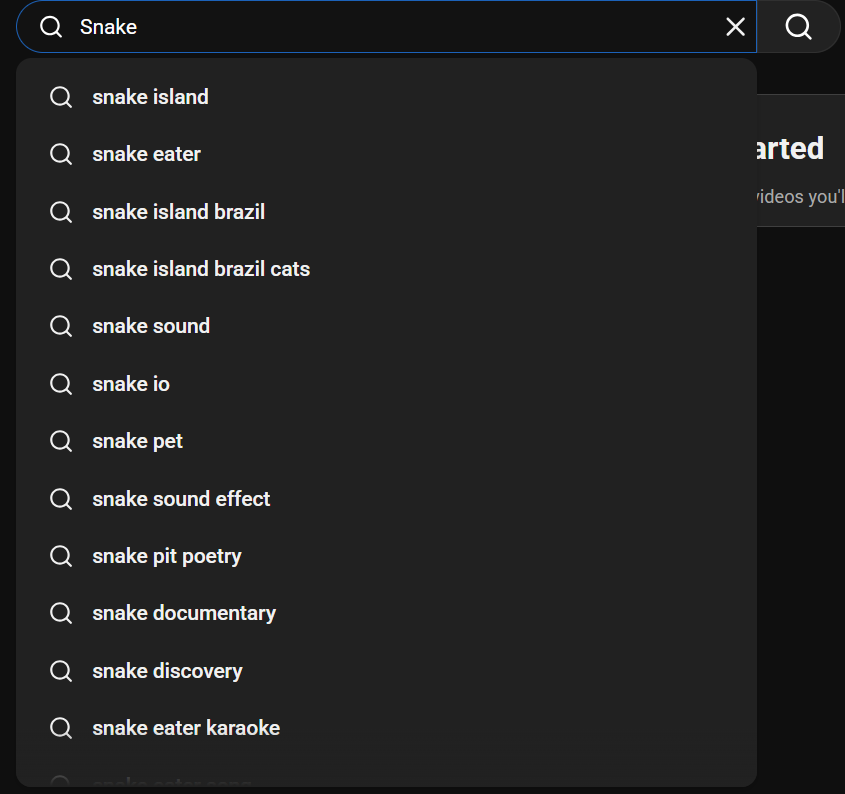
Task: Click the search submit magnifier button
Action: click(x=798, y=27)
